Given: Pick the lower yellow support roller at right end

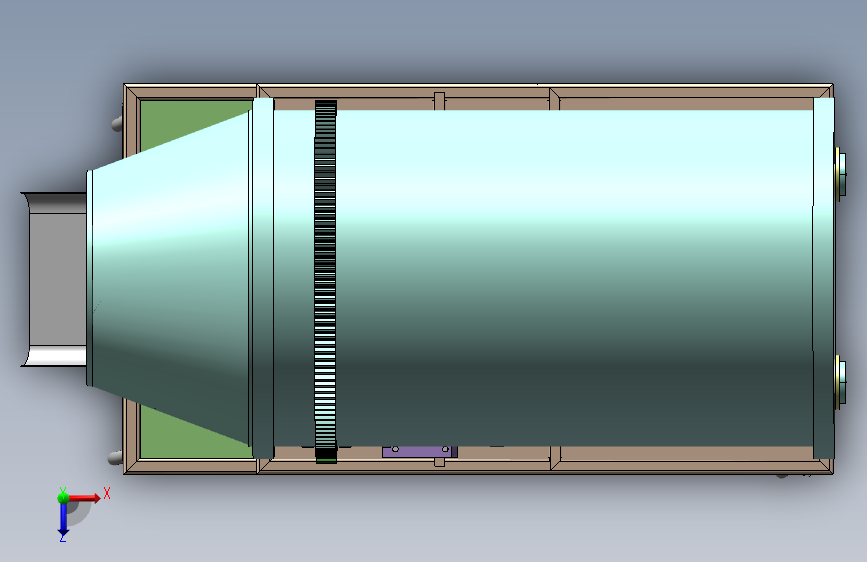Looking at the screenshot, I should pos(840,382).
